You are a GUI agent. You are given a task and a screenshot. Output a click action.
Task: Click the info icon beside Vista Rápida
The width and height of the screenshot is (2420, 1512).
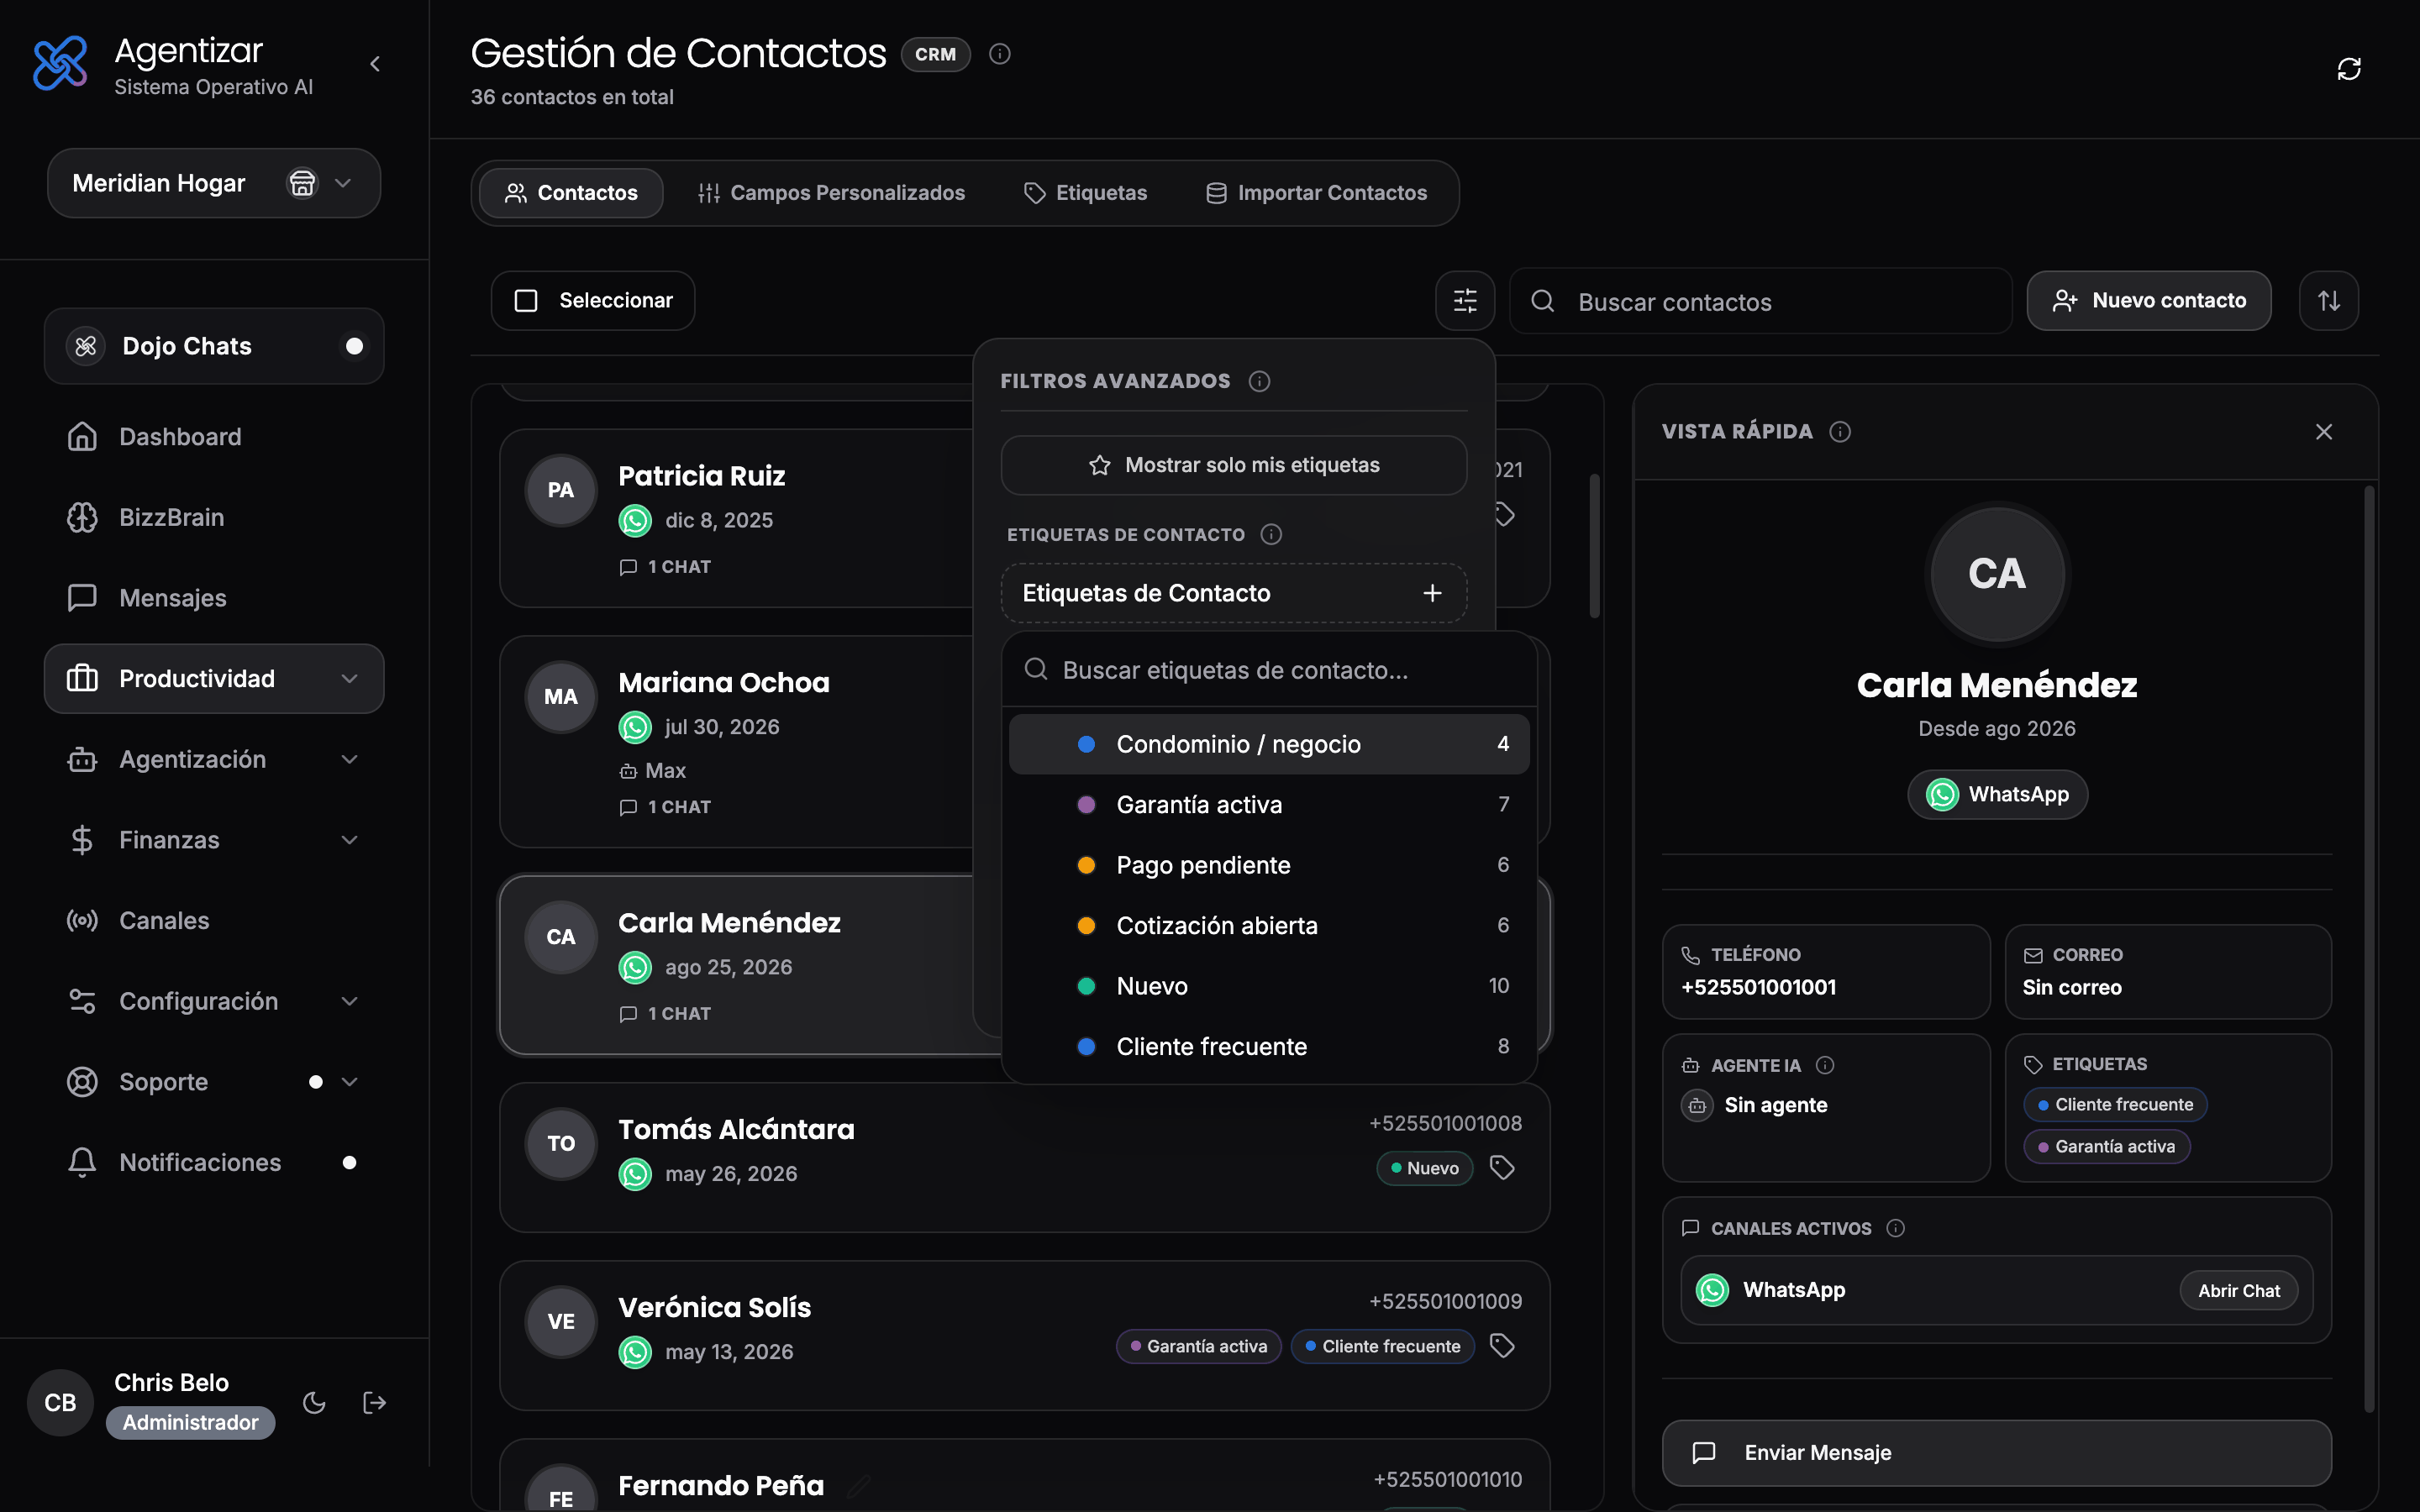click(1840, 431)
